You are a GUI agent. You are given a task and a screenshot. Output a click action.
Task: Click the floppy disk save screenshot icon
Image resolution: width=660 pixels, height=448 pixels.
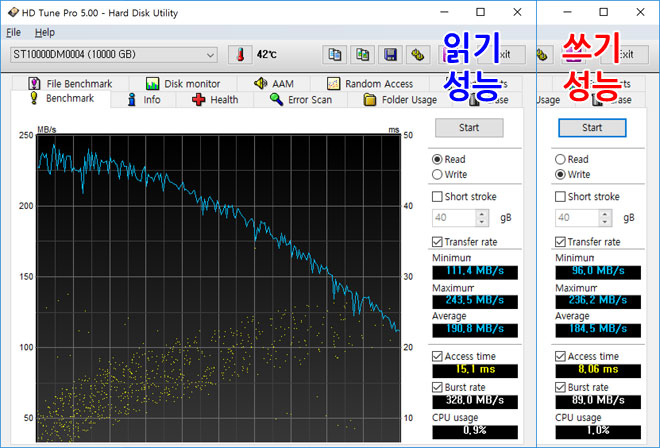390,55
